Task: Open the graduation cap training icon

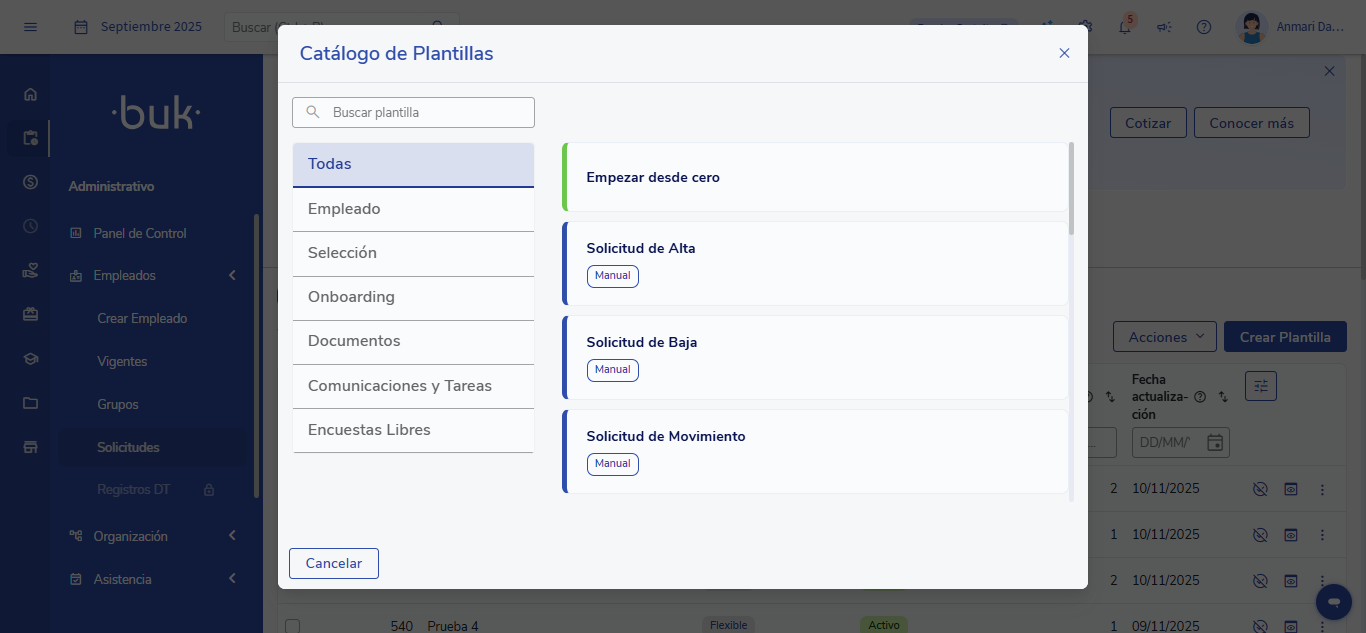Action: pos(30,359)
